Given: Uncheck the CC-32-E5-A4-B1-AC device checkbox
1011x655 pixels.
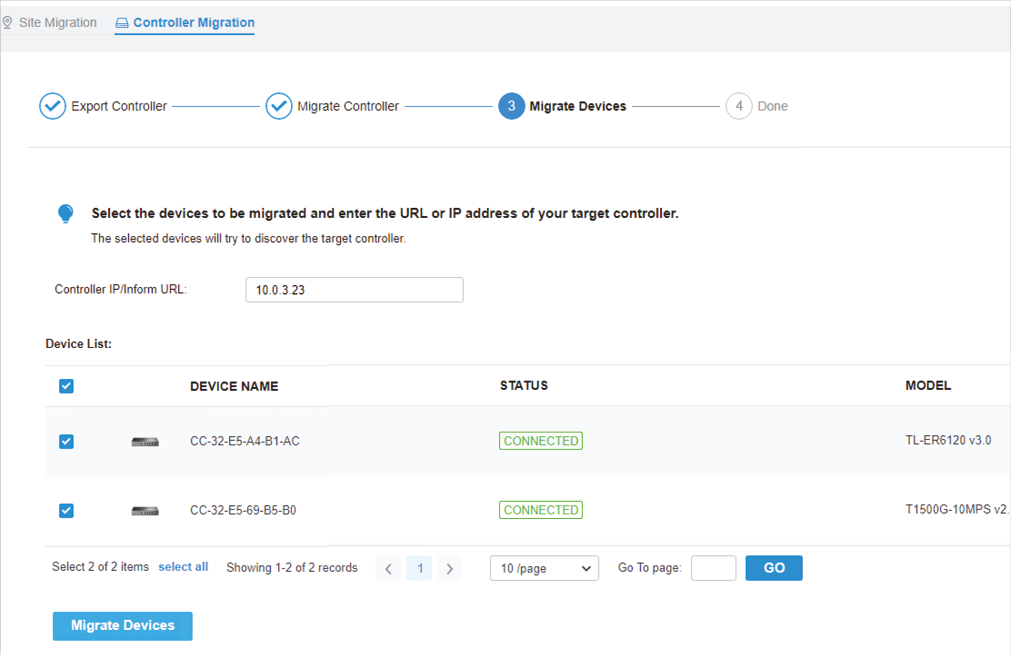Looking at the screenshot, I should pyautogui.click(x=66, y=442).
